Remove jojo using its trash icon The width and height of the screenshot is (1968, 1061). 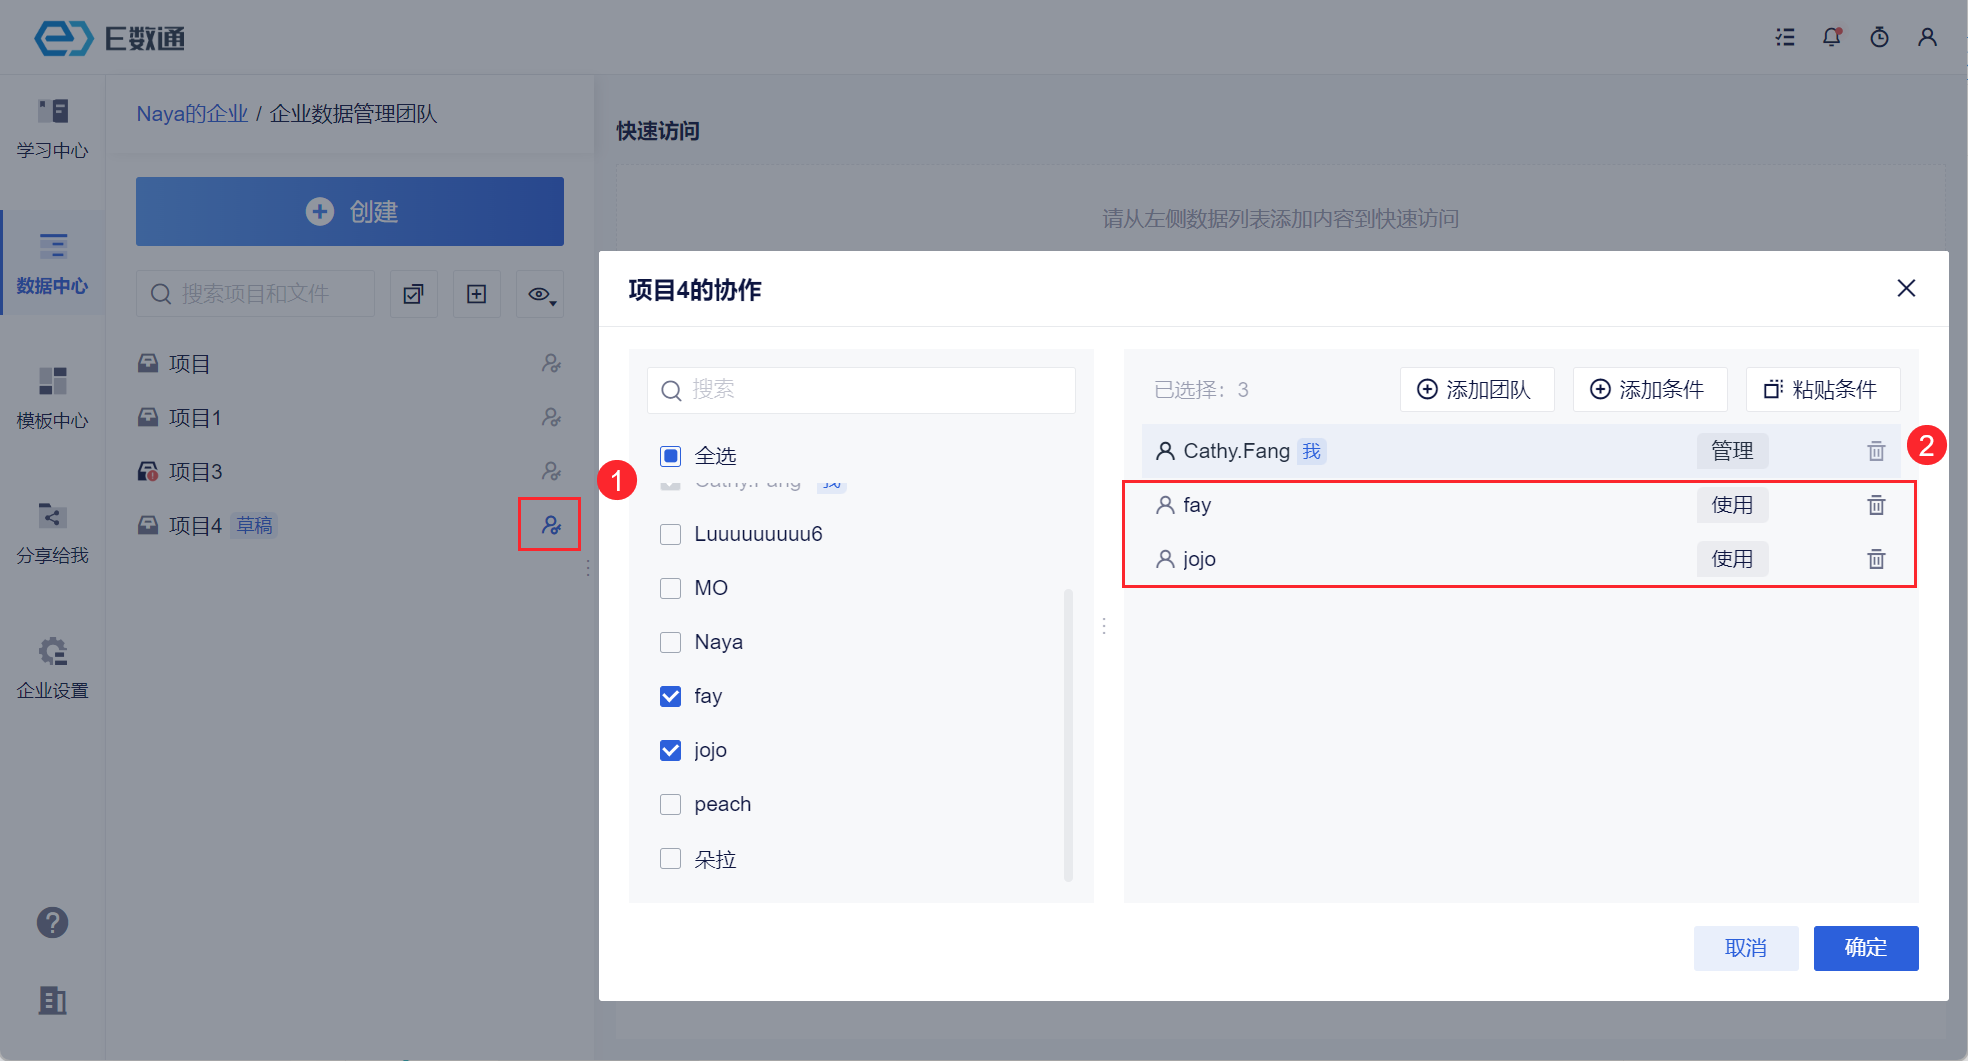tap(1876, 559)
